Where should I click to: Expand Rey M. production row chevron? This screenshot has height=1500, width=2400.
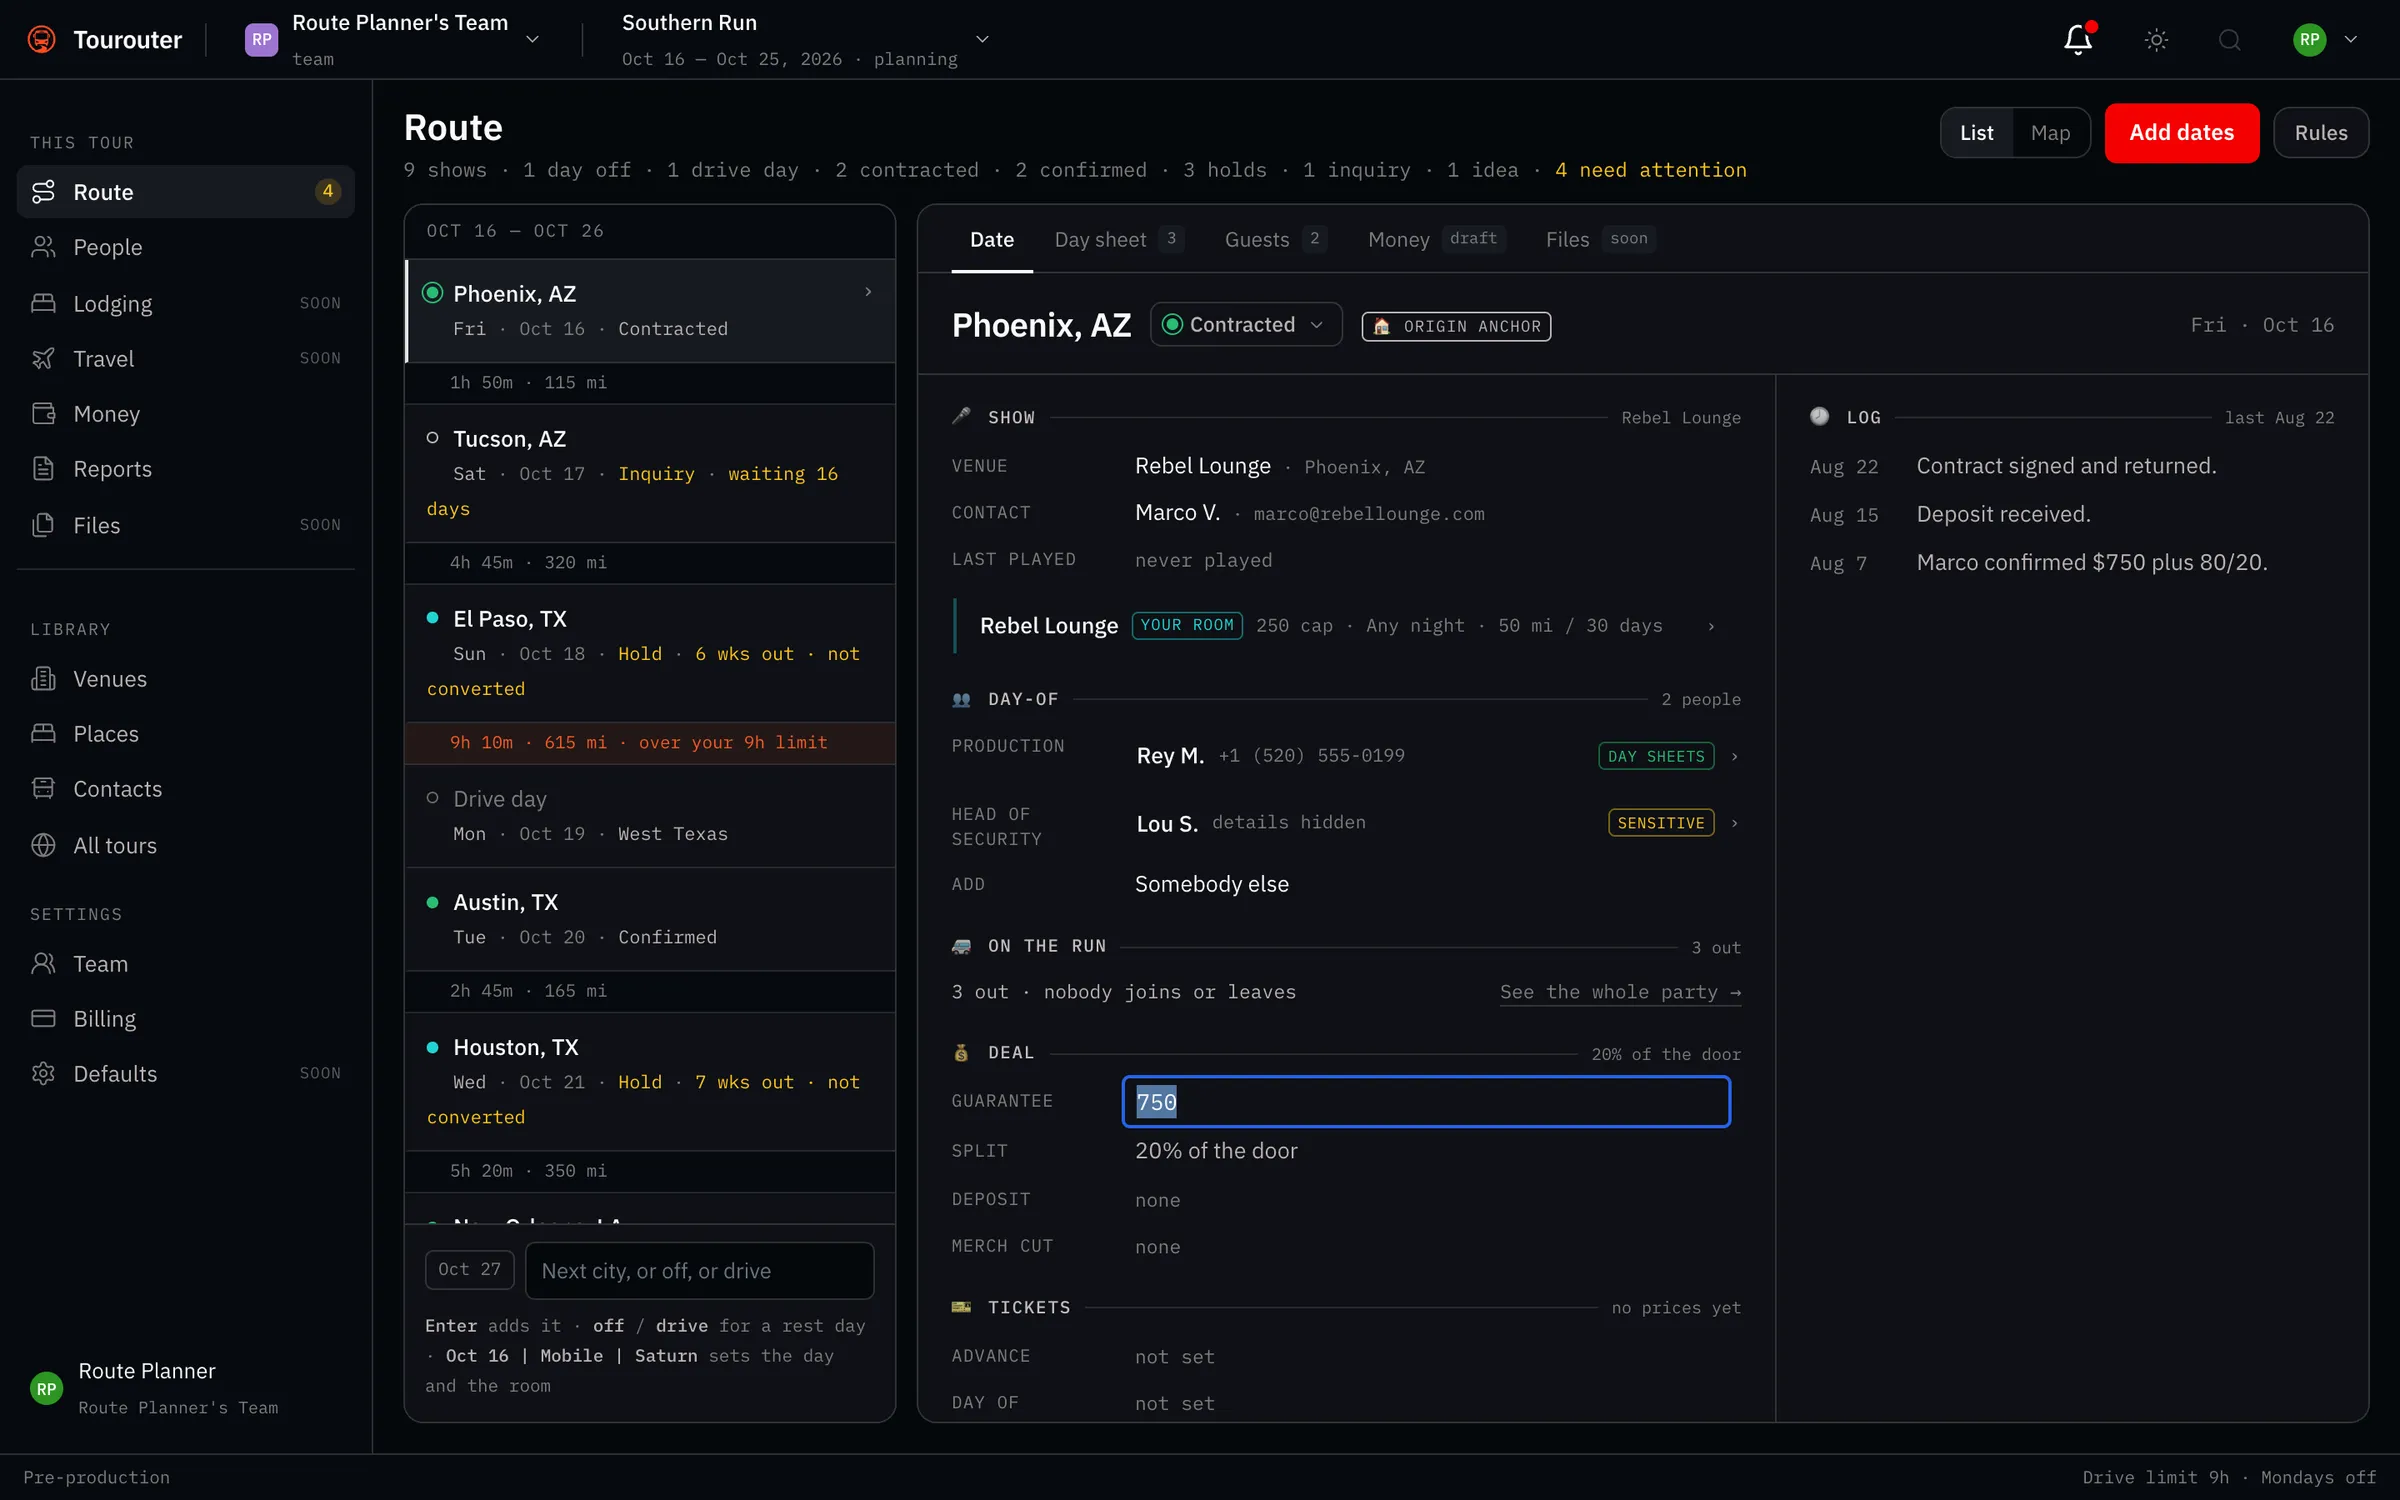click(1735, 757)
